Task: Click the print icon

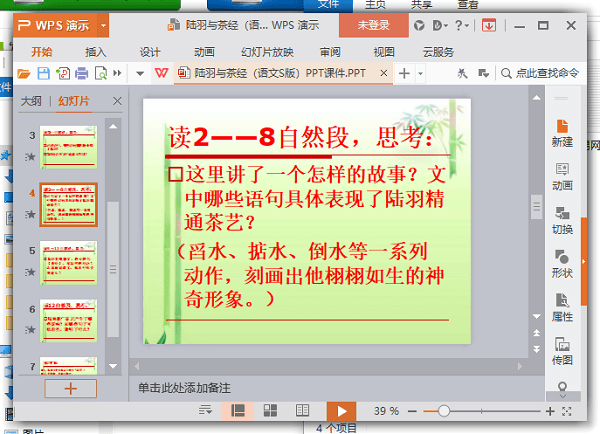Action: 82,73
